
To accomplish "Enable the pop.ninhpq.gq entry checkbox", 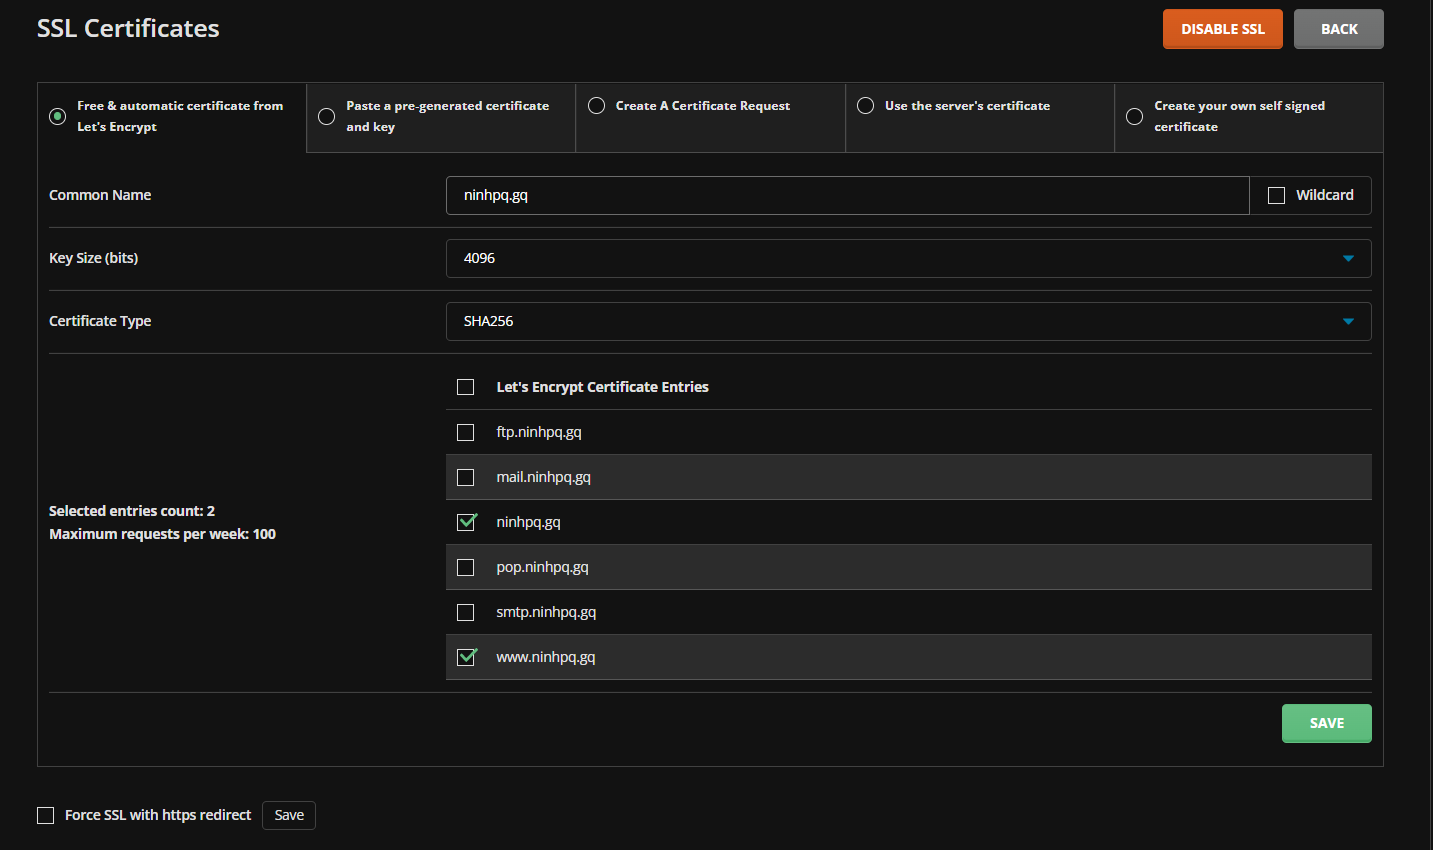I will coord(466,567).
